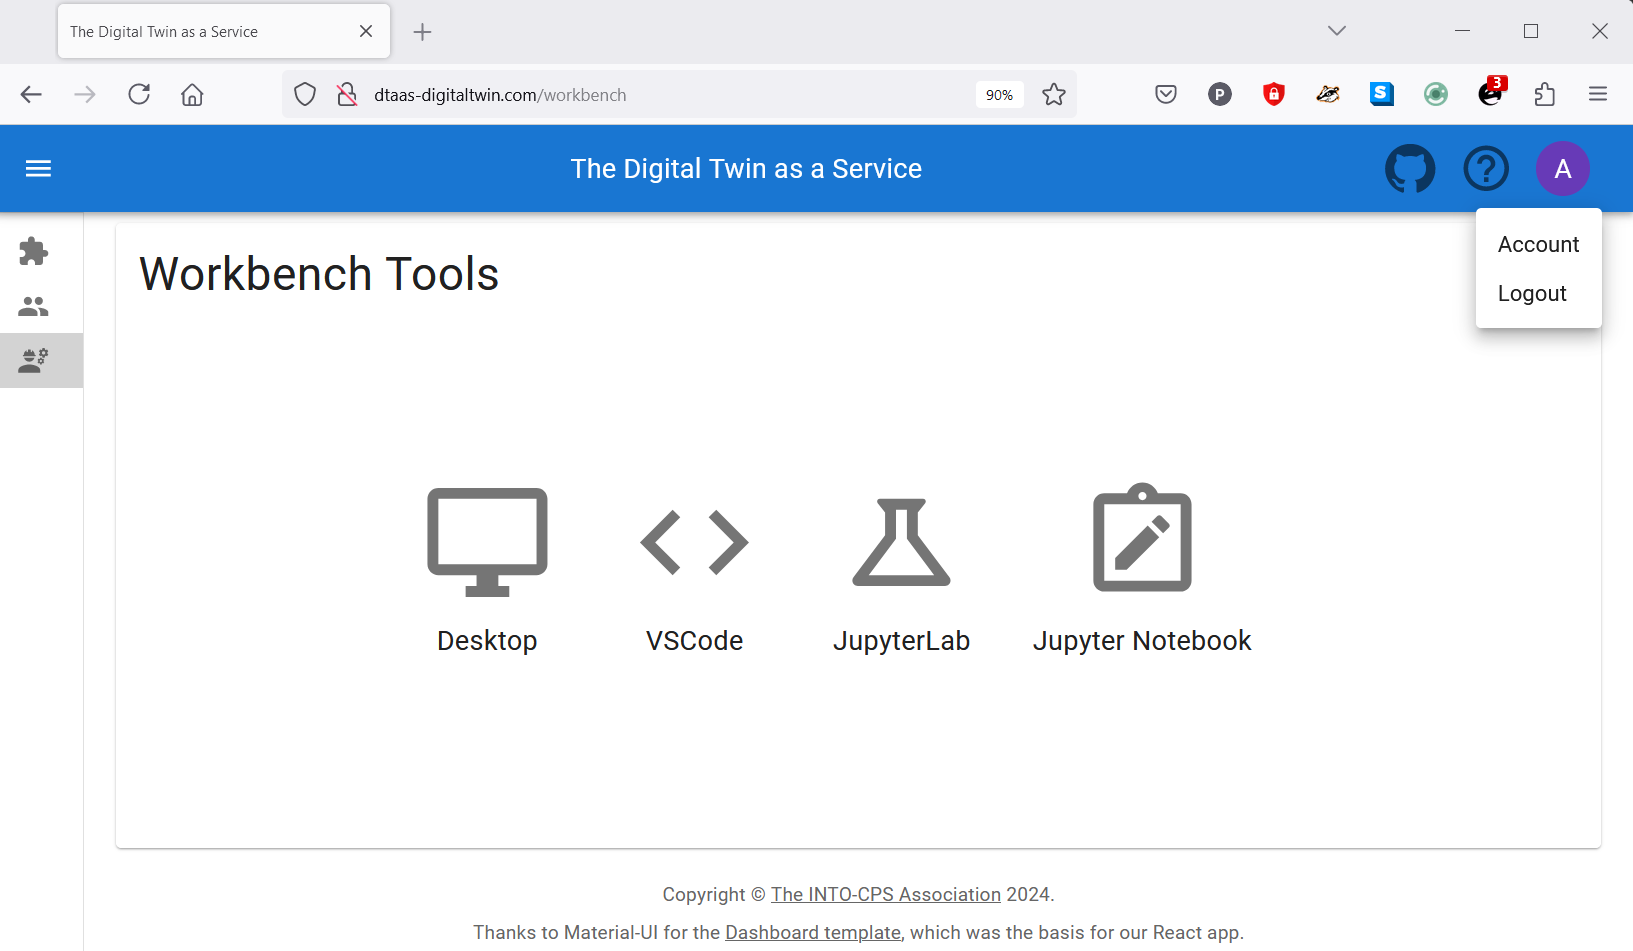Open the VSCode code brackets icon
The image size is (1633, 951).
(x=694, y=542)
